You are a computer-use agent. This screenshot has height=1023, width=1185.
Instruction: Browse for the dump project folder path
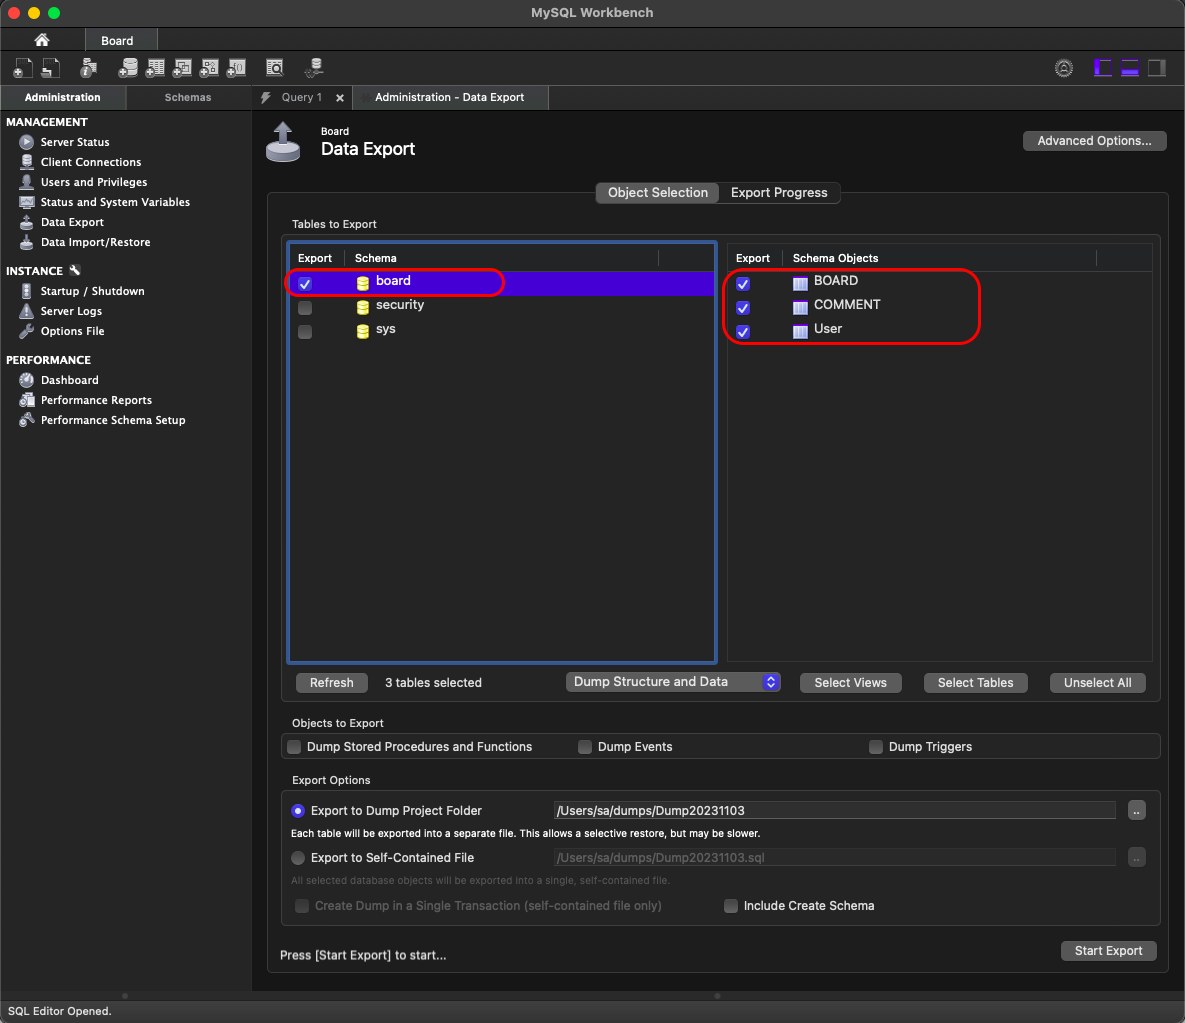1137,811
